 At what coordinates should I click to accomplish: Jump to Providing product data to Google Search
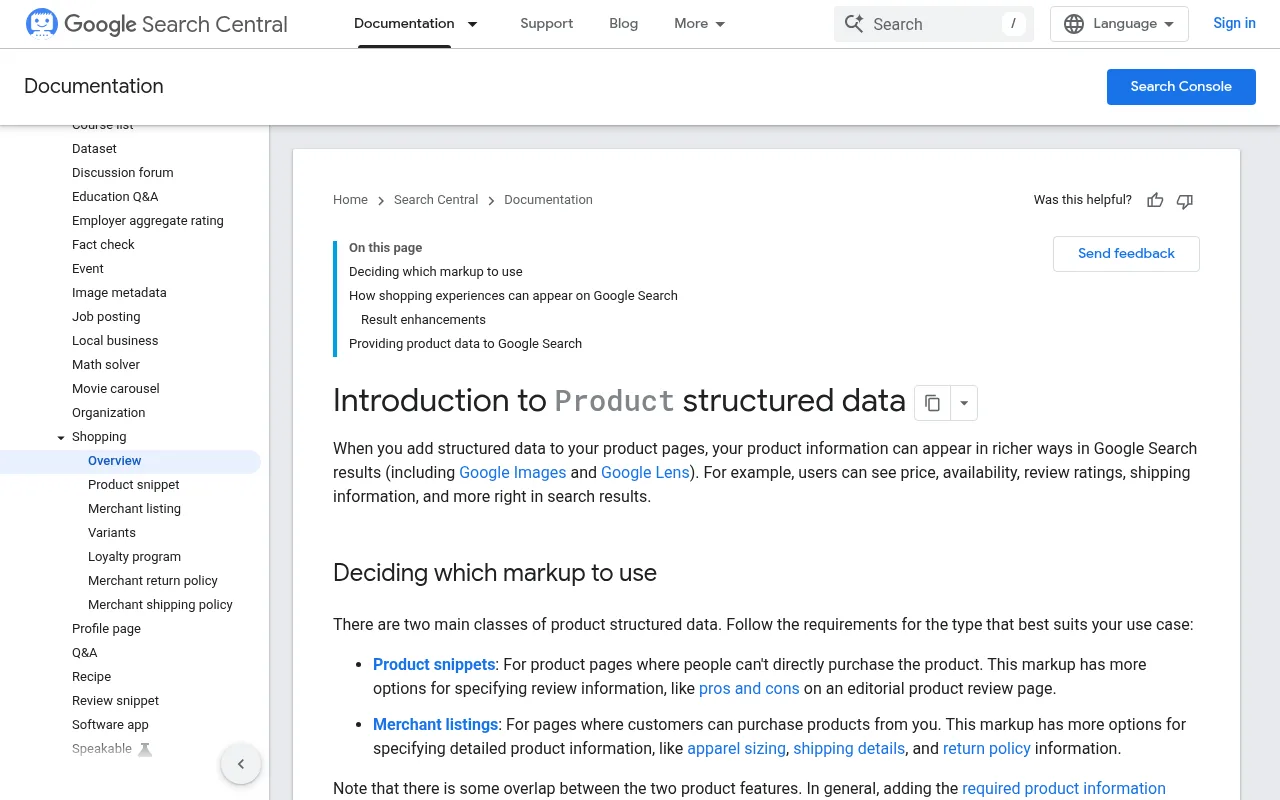[x=465, y=344]
